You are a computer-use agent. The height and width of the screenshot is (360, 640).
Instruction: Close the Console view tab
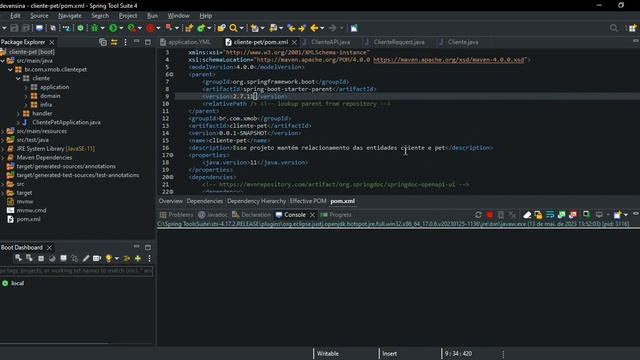coord(312,215)
